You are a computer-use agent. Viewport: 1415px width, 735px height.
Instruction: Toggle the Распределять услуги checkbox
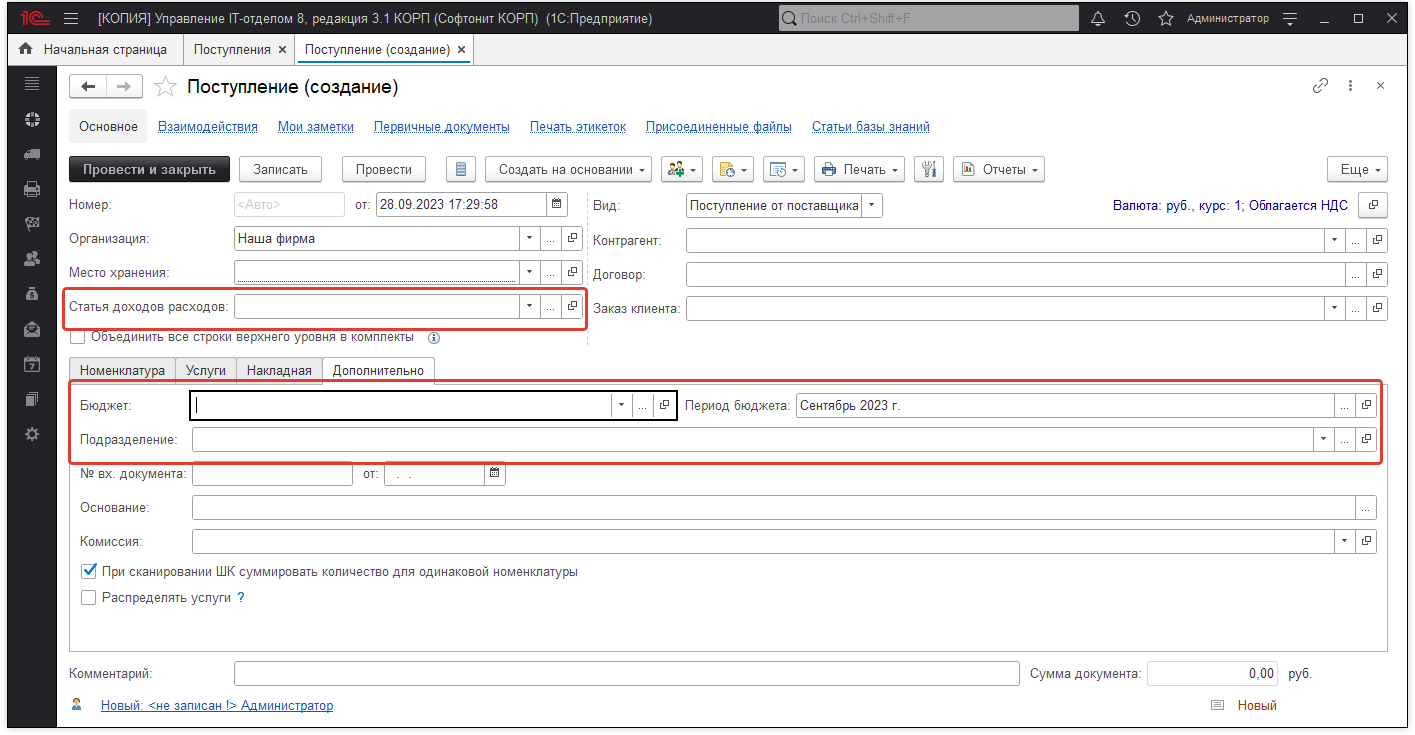click(89, 597)
